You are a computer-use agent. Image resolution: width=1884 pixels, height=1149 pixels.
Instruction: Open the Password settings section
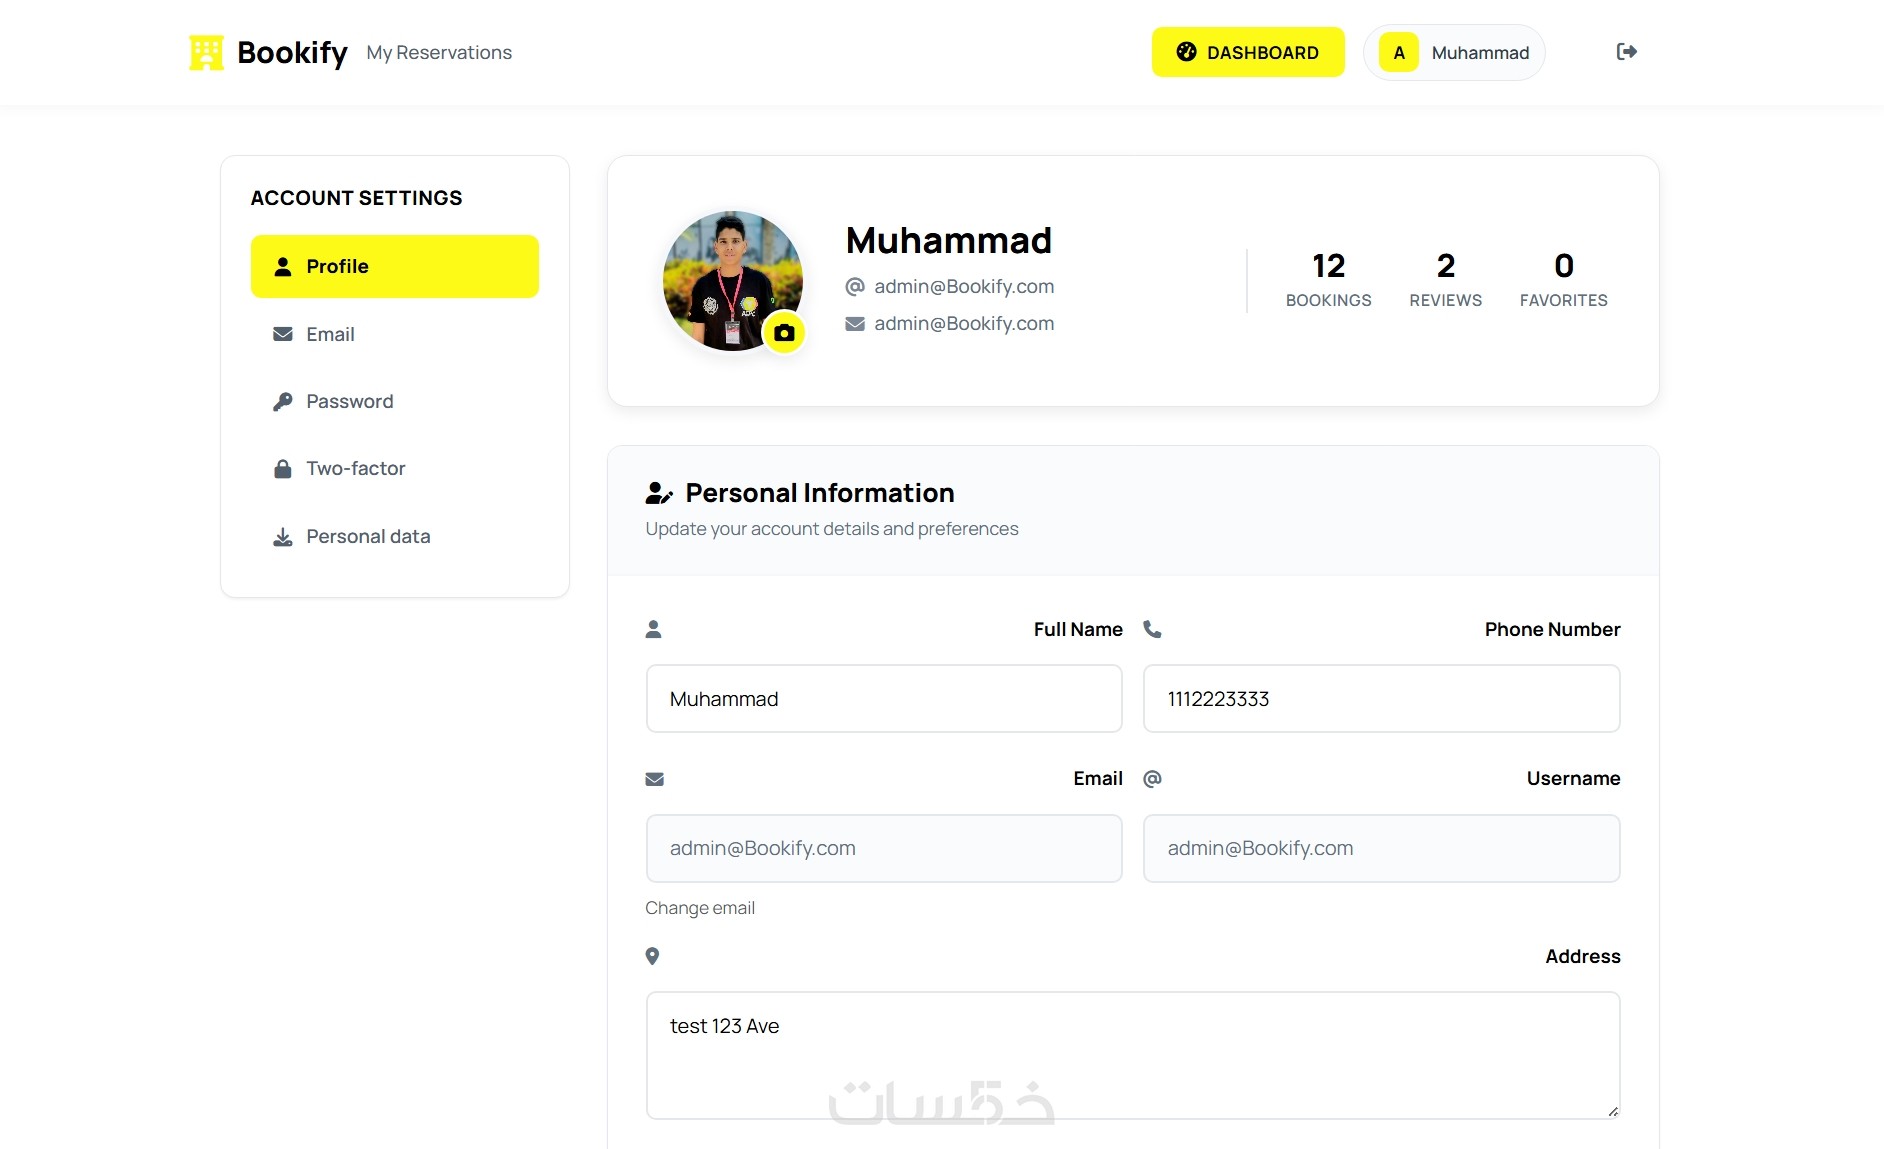349,402
